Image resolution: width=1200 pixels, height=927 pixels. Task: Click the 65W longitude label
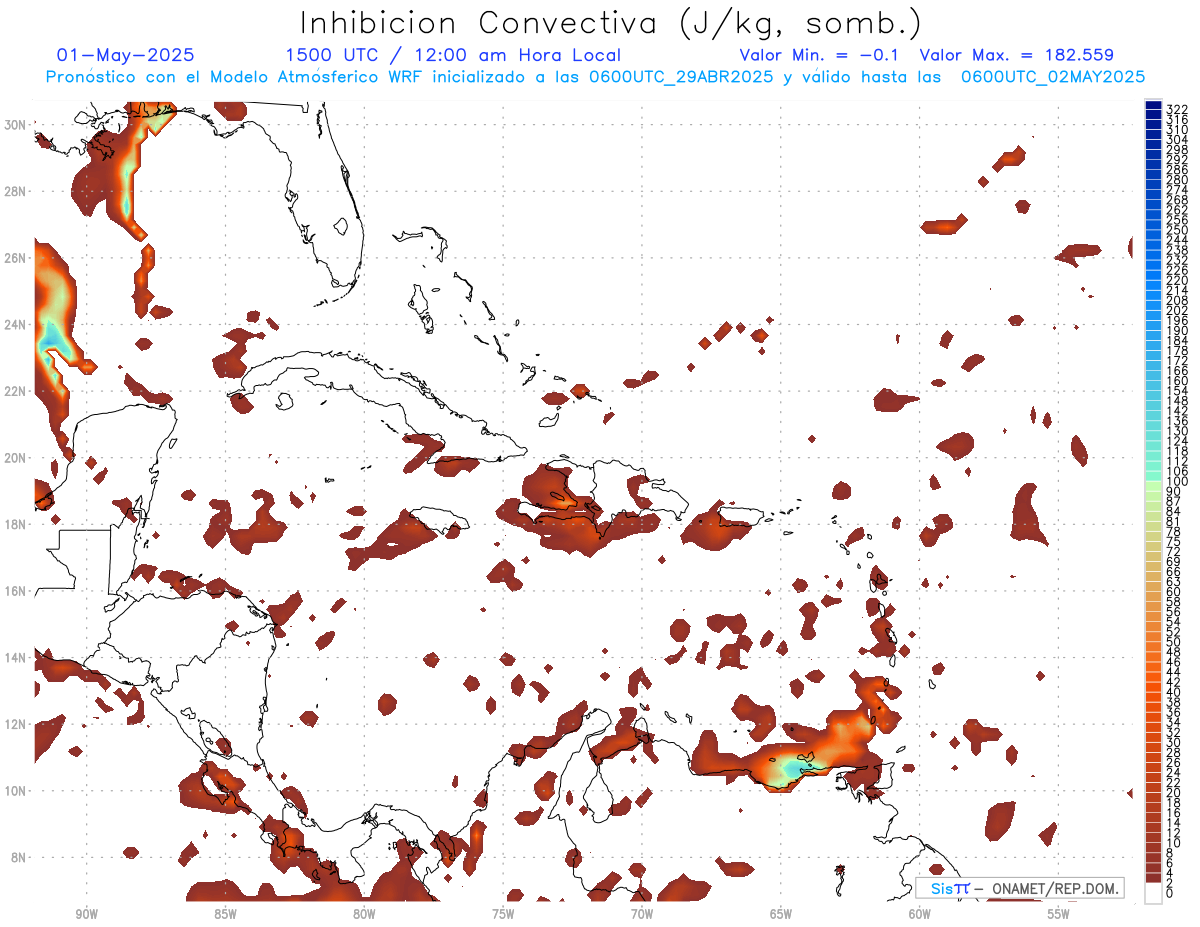[x=781, y=912]
